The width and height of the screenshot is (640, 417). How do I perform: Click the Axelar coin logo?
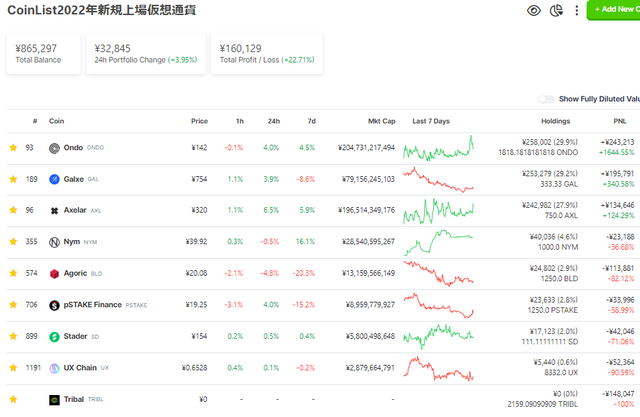pyautogui.click(x=54, y=211)
